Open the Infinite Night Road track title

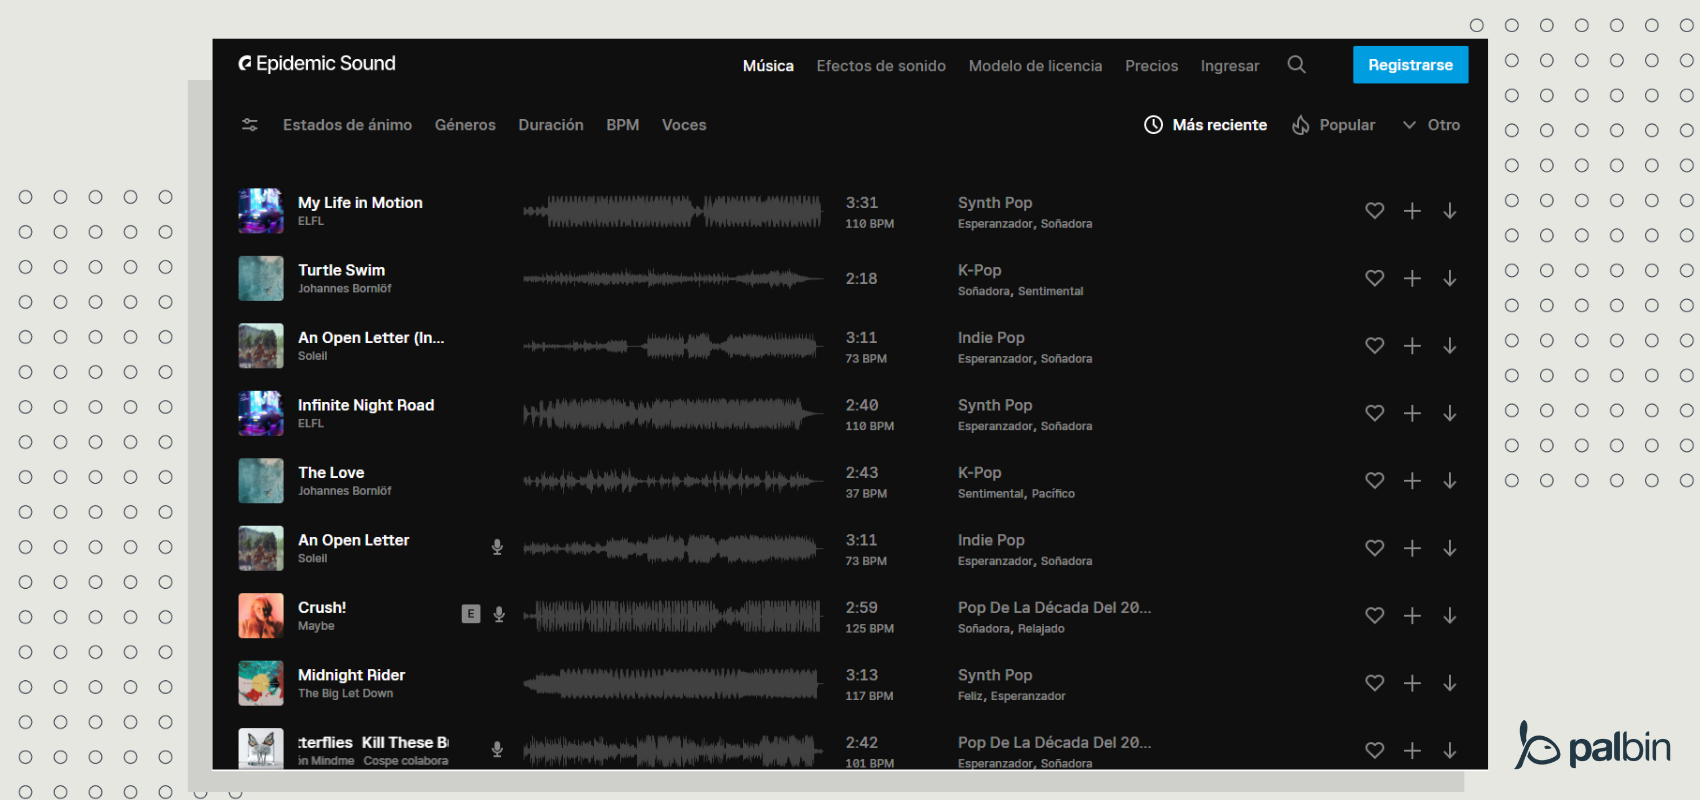pos(366,405)
